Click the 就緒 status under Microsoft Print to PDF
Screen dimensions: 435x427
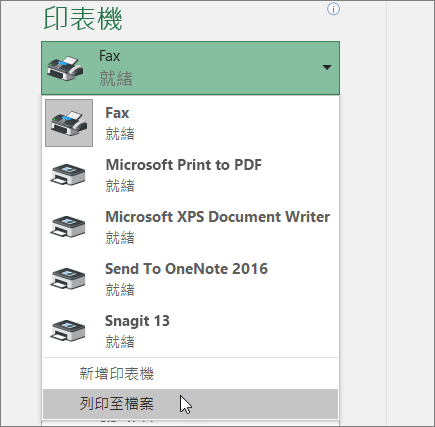[120, 186]
